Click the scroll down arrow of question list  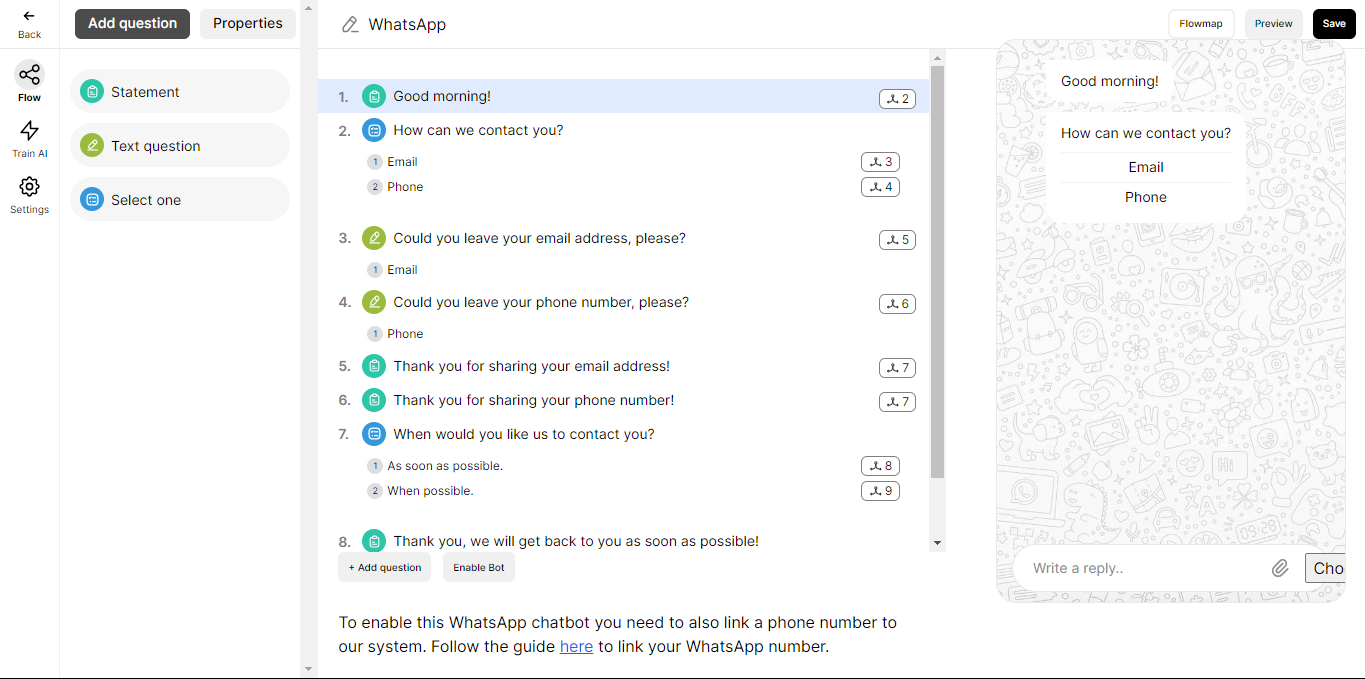coord(937,543)
